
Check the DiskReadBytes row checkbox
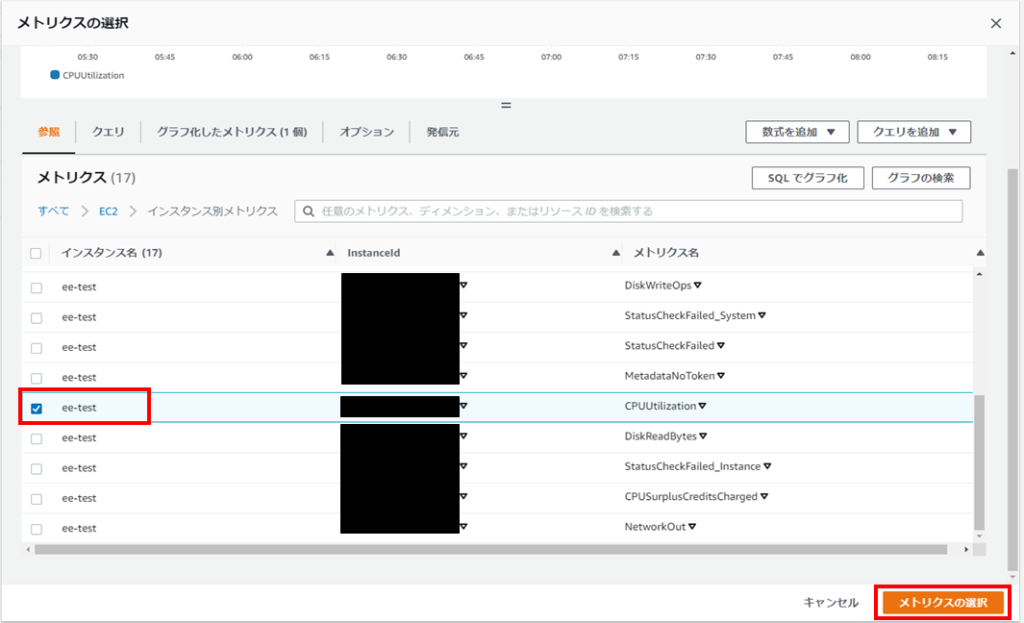tap(37, 439)
